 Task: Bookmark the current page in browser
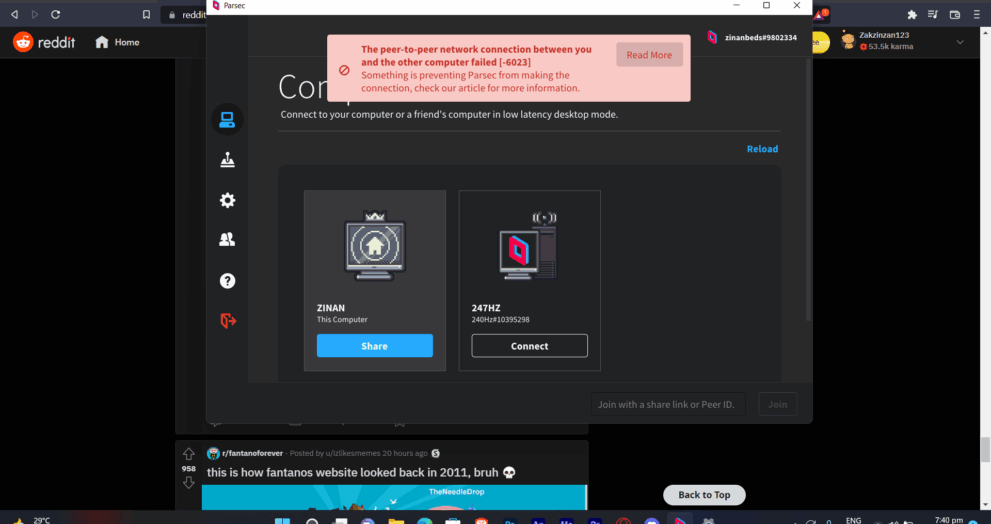147,14
